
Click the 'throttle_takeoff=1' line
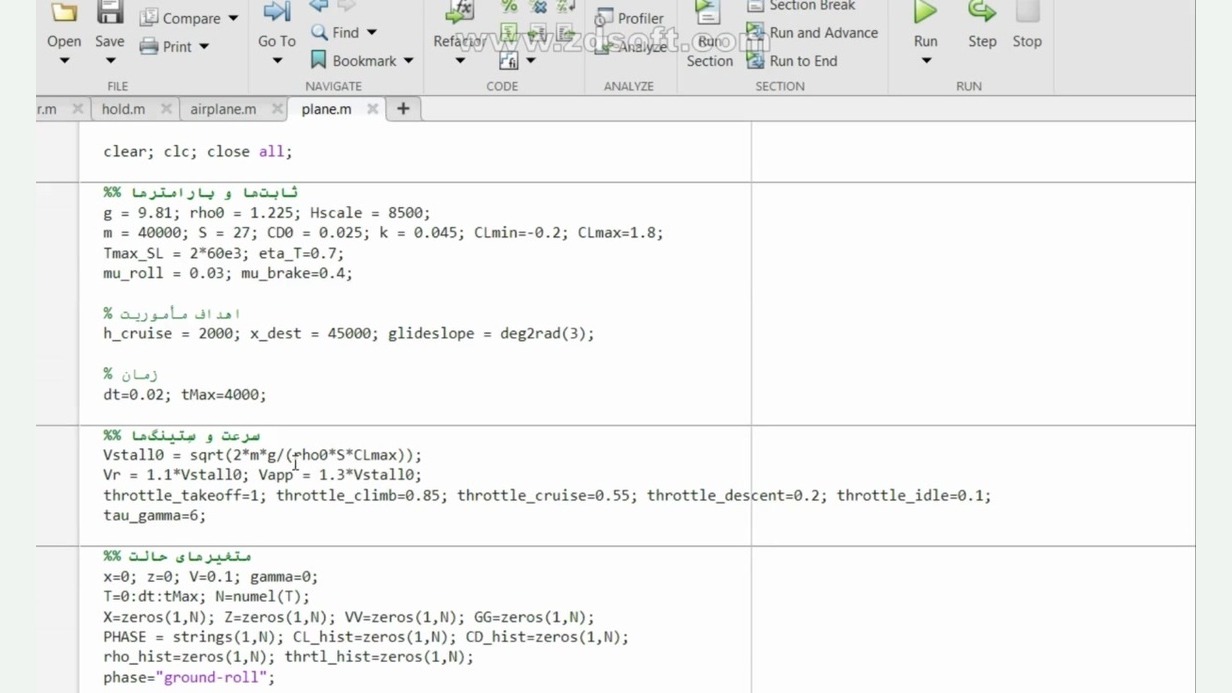pos(547,496)
